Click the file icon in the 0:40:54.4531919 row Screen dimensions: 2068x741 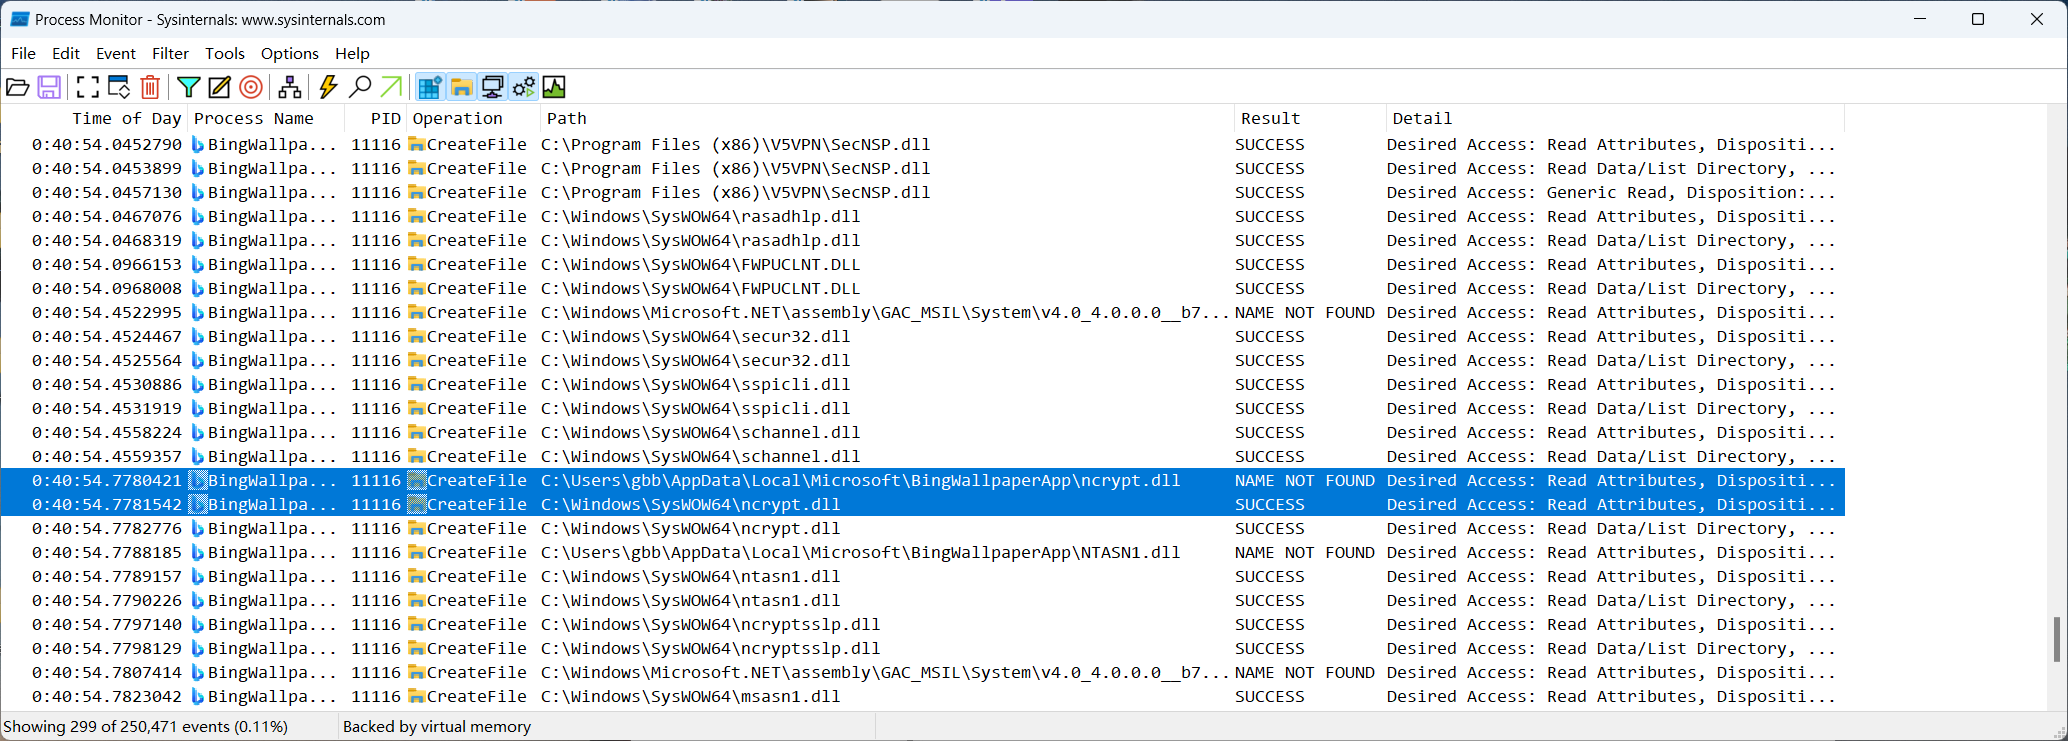(x=417, y=408)
